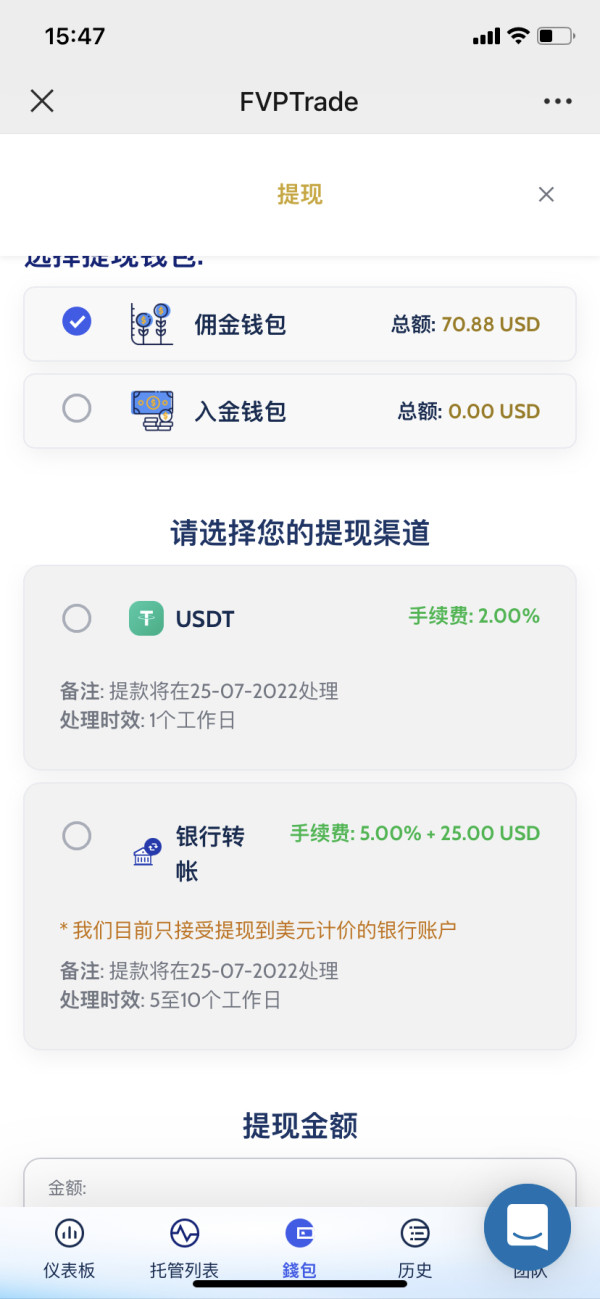Tap the USDT 手续费 2.00% label
This screenshot has height=1299, width=600.
(x=474, y=616)
